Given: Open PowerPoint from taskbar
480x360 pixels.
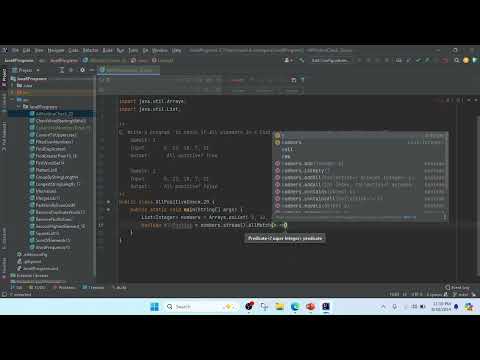Looking at the screenshot, I should [310, 307].
